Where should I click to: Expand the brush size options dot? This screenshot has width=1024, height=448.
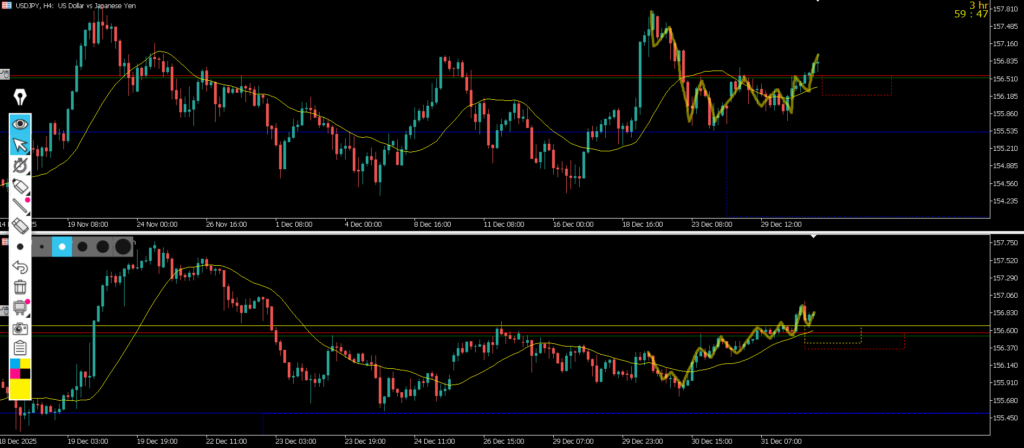20,246
